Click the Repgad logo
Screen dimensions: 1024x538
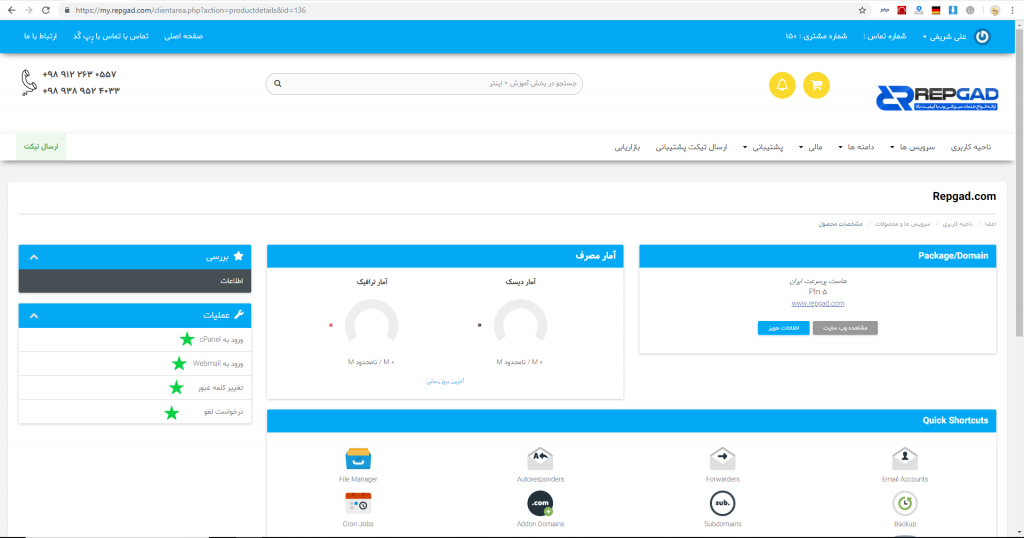[x=937, y=98]
